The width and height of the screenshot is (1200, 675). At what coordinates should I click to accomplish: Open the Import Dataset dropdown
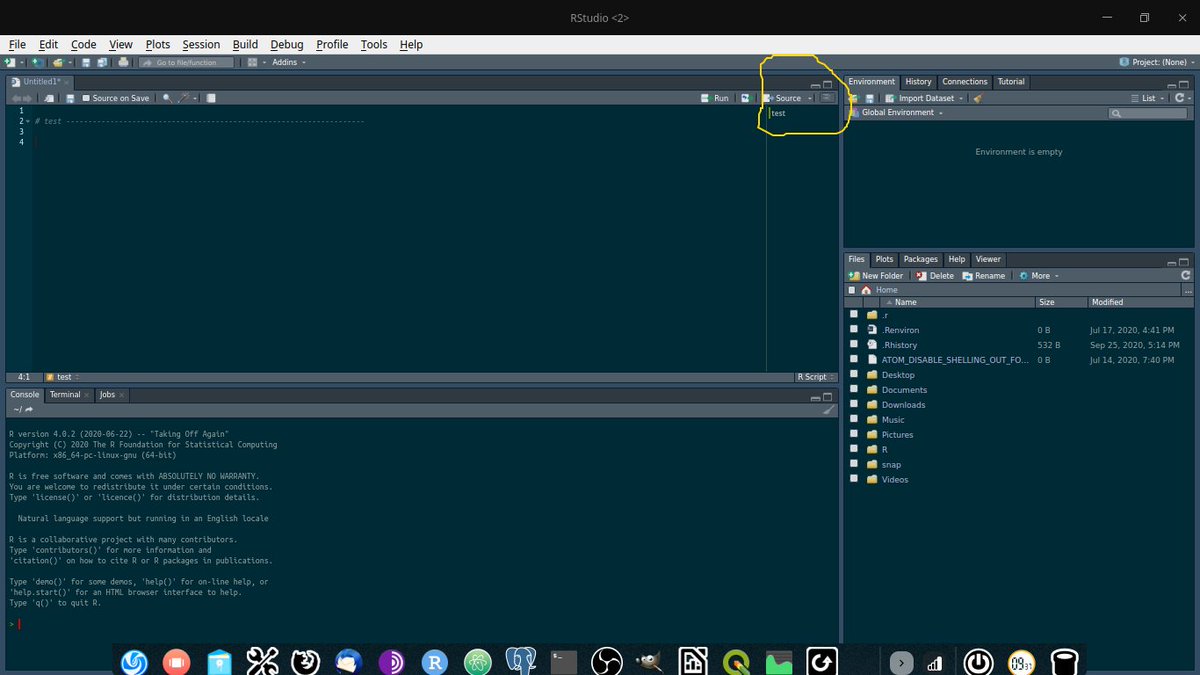(x=924, y=98)
